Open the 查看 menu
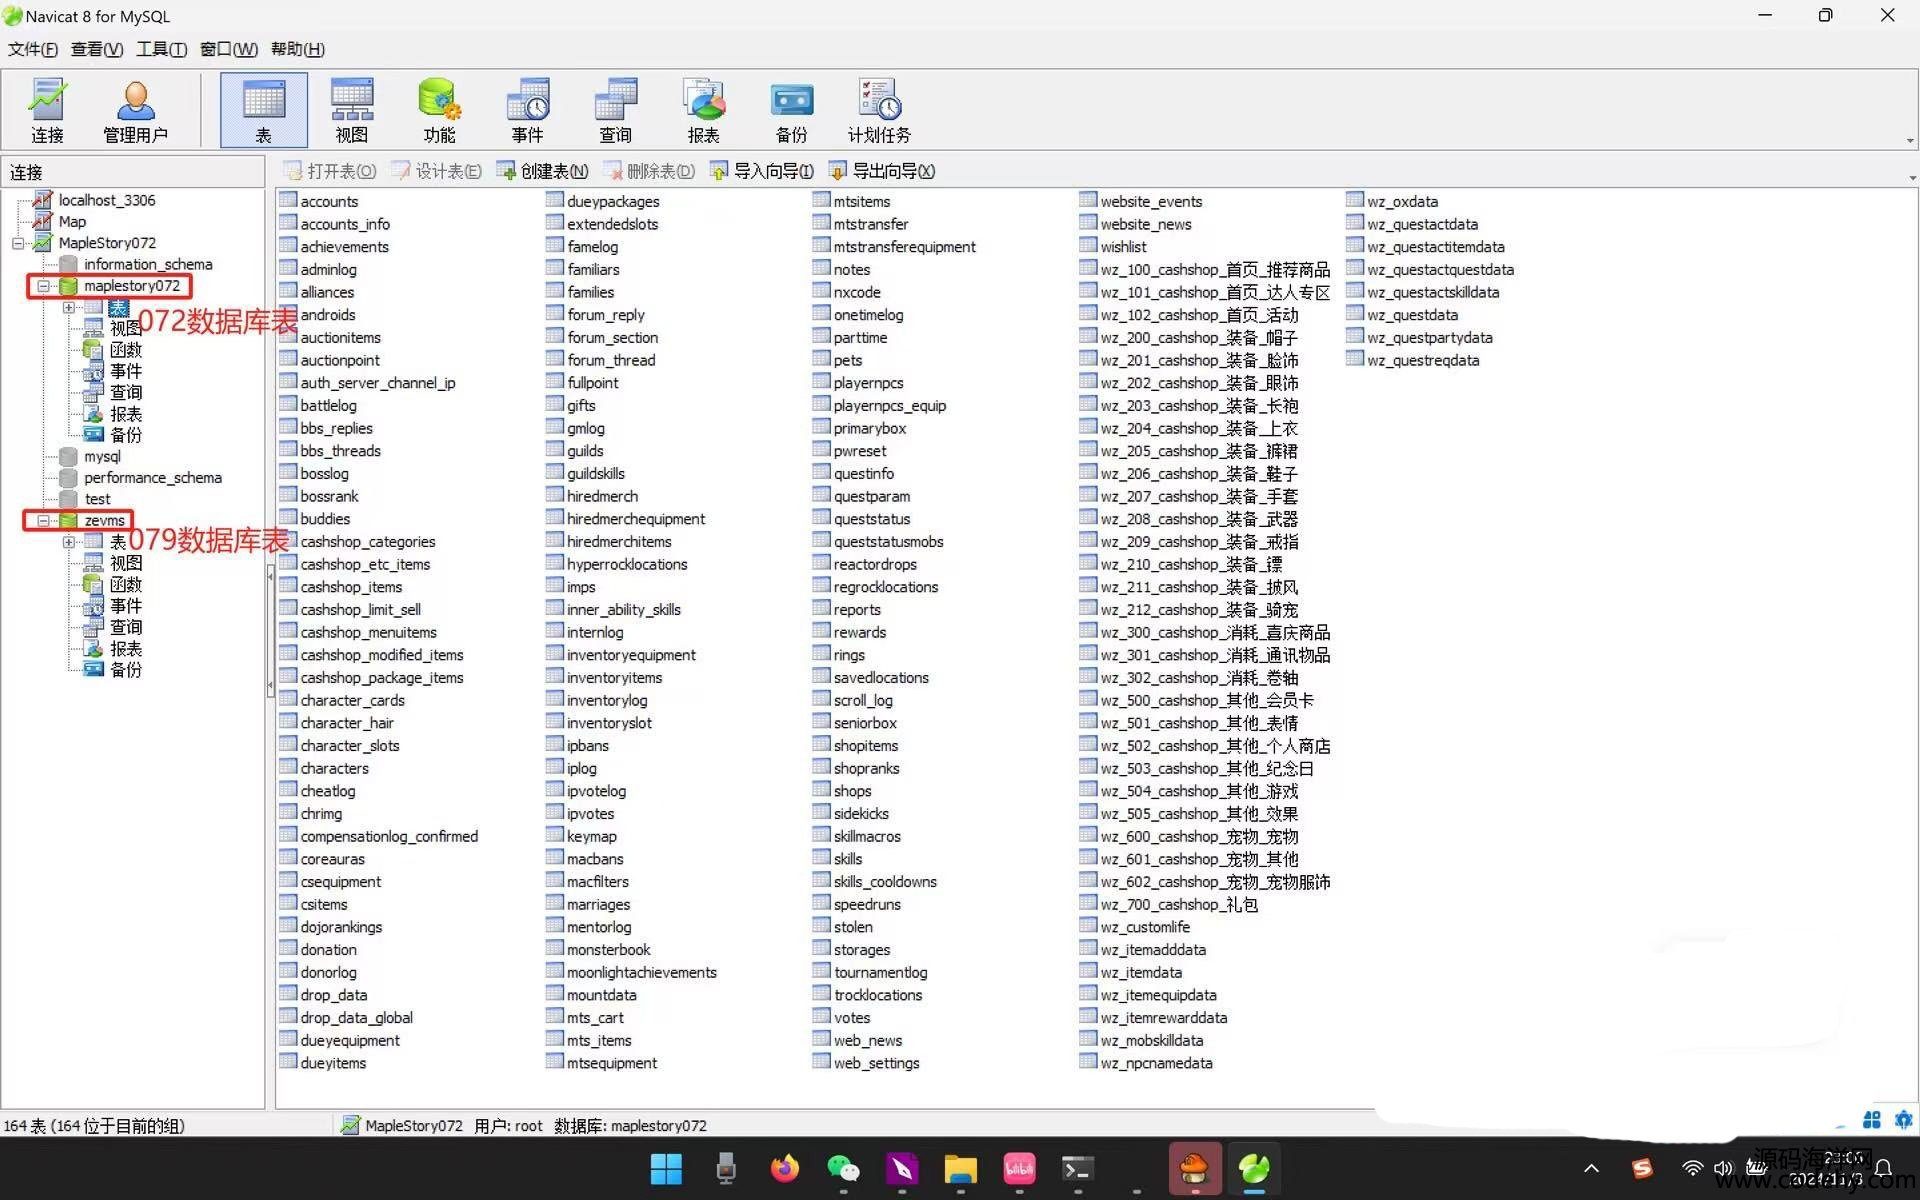This screenshot has width=1920, height=1200. (x=97, y=49)
